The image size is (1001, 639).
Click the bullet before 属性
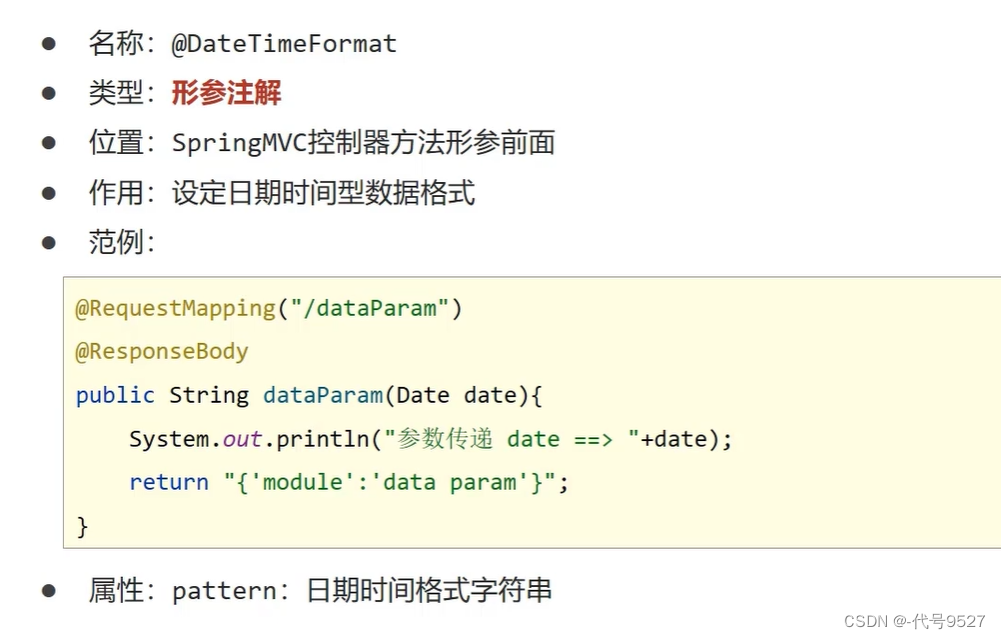pyautogui.click(x=49, y=591)
